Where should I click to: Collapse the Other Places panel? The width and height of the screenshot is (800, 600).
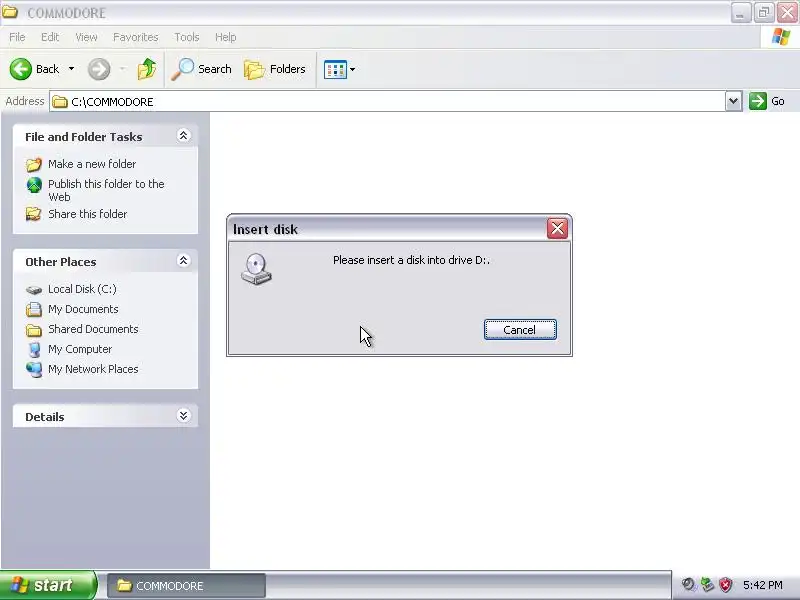click(183, 261)
